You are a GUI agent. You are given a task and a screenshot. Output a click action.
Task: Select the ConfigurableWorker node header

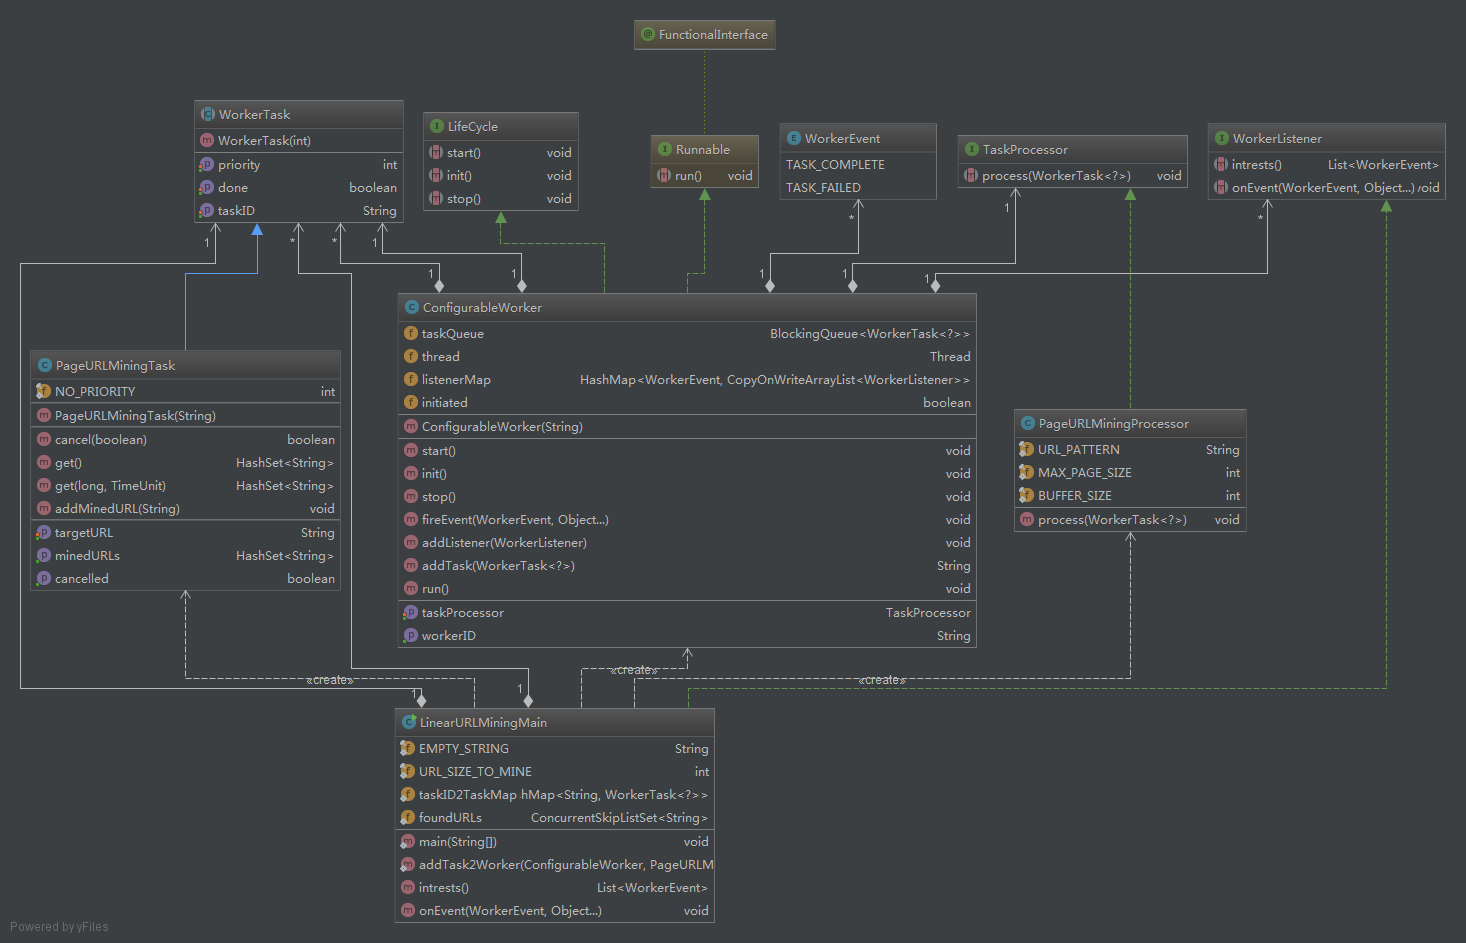pos(687,307)
